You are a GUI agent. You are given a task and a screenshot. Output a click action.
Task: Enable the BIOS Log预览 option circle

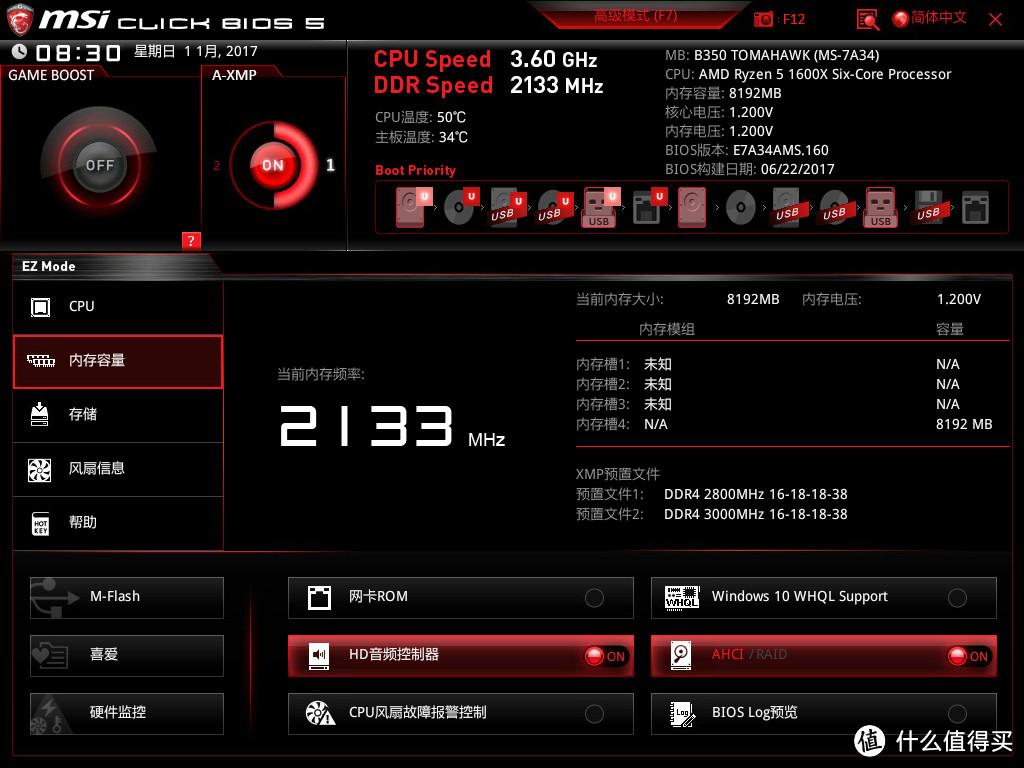pos(957,714)
